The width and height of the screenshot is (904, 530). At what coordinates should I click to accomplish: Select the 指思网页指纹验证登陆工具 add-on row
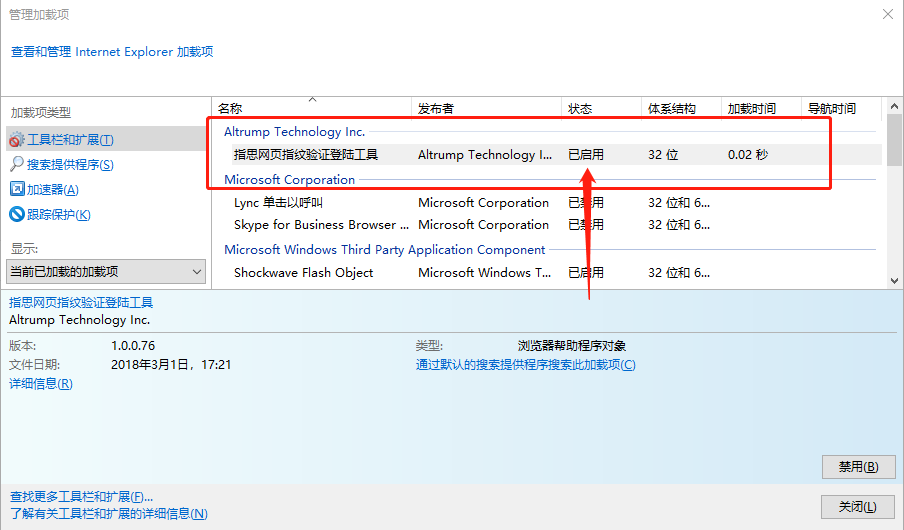click(x=556, y=155)
